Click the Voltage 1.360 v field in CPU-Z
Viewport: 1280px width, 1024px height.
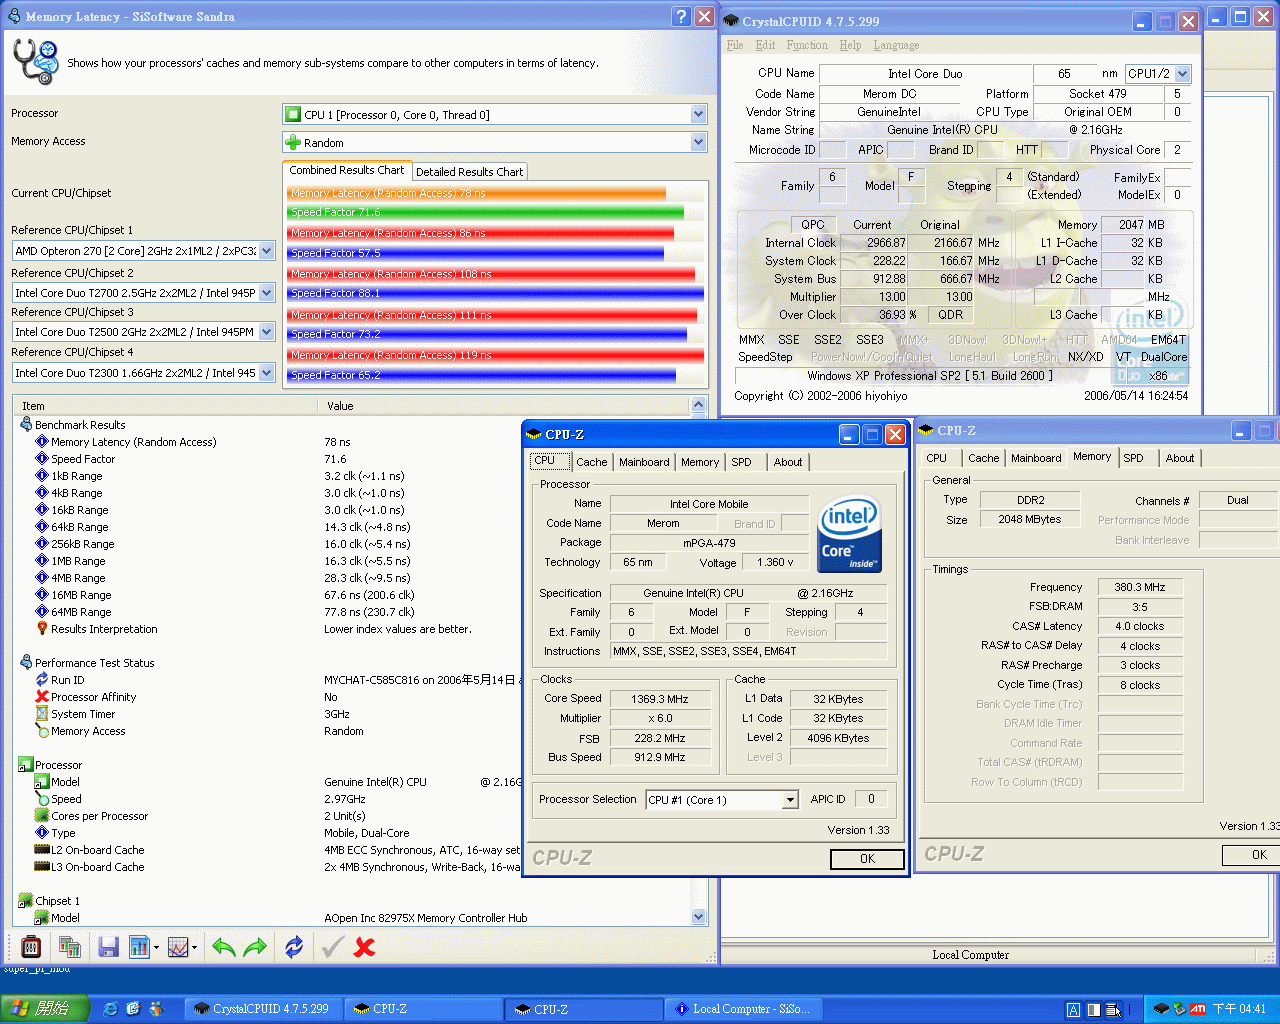point(778,562)
